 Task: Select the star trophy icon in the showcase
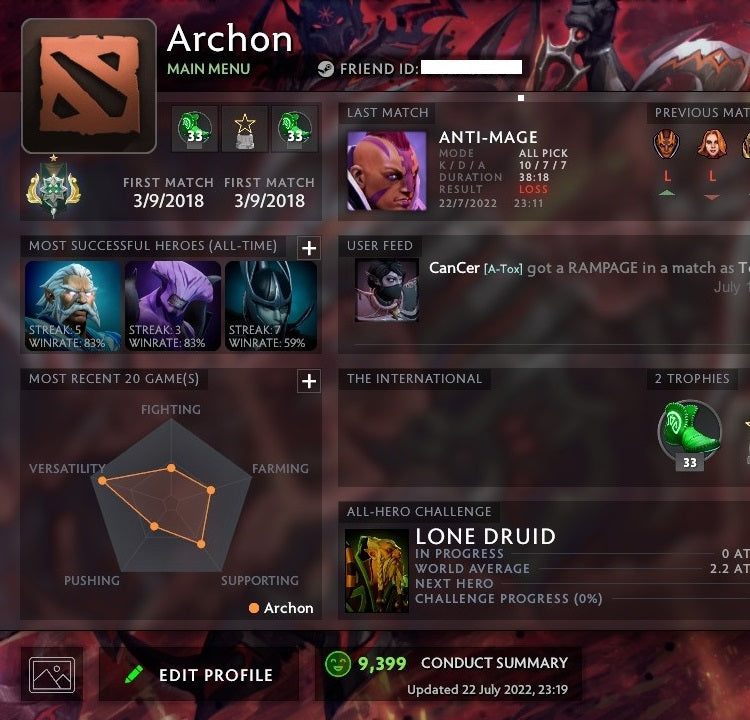[244, 129]
